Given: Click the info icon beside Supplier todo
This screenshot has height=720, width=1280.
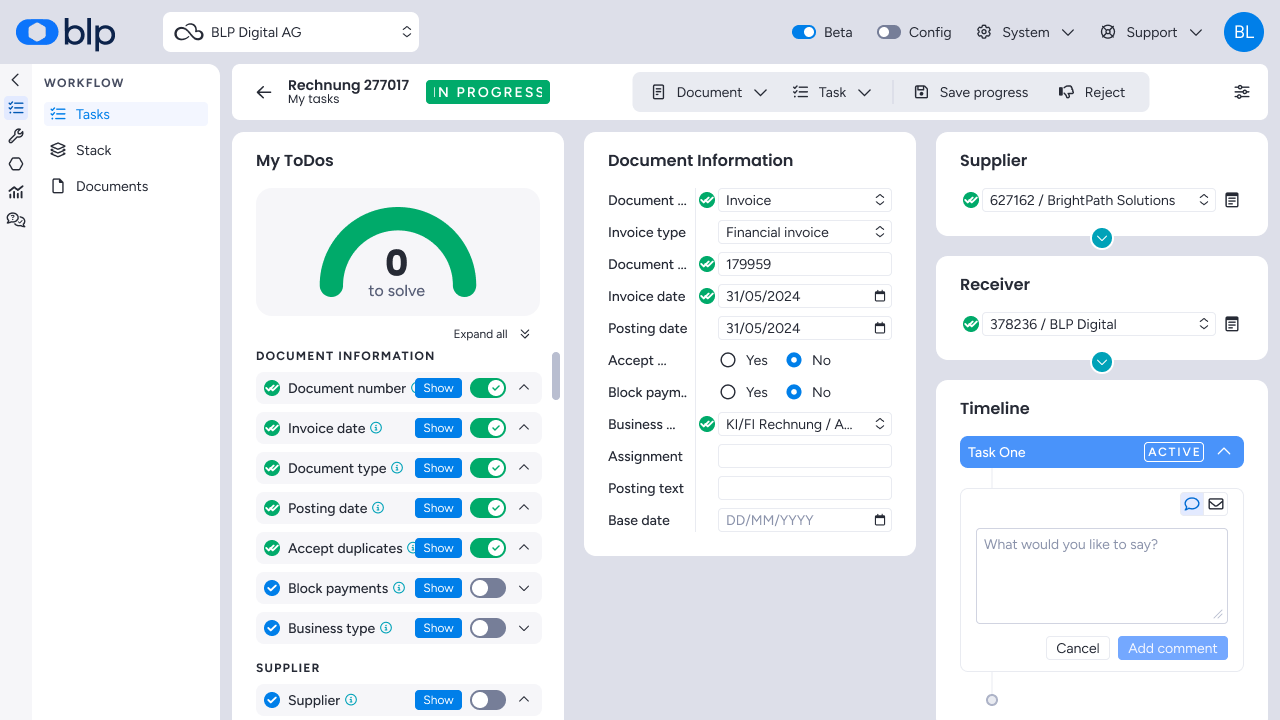Looking at the screenshot, I should pos(351,700).
